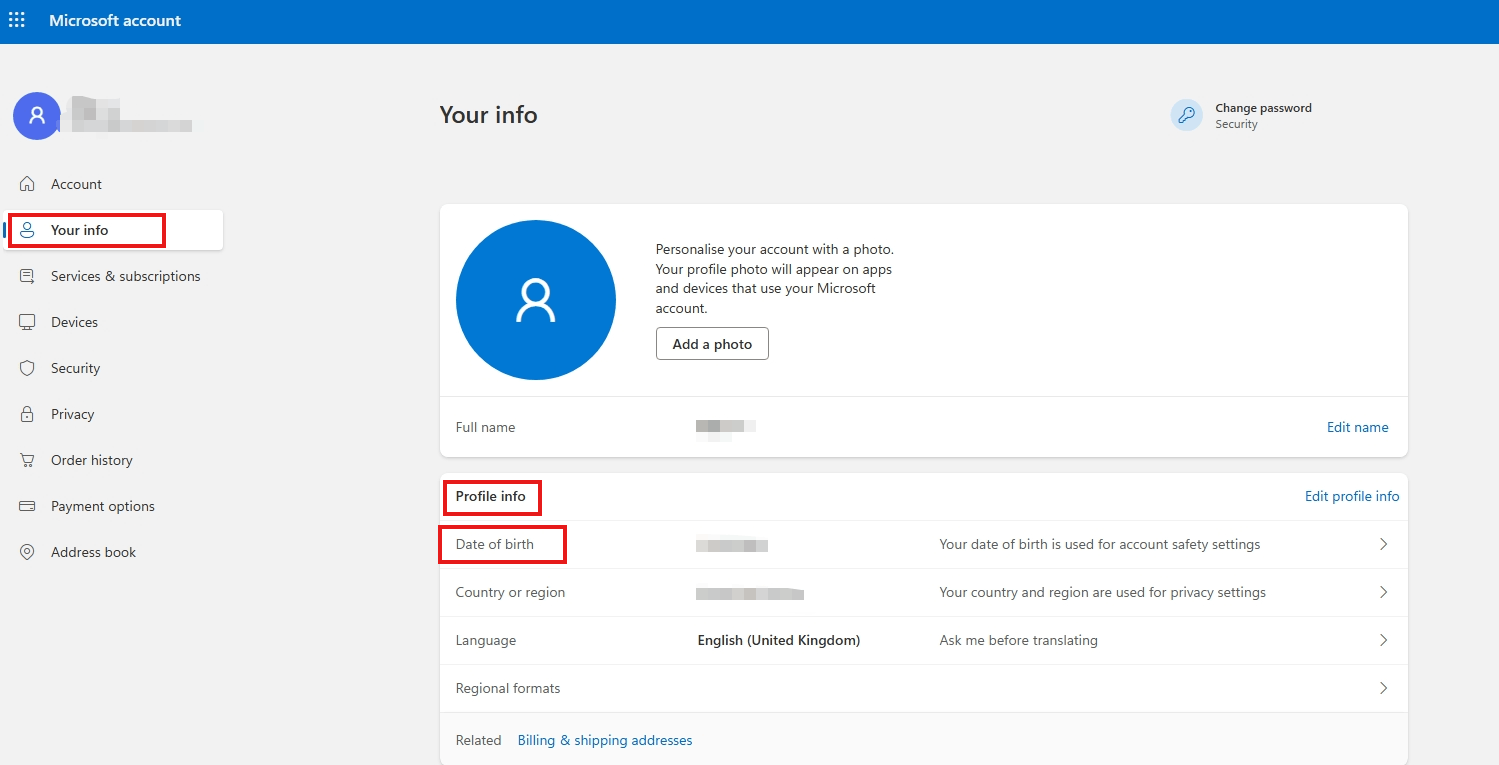Select the Address book pin icon
1499x765 pixels.
pyautogui.click(x=28, y=552)
